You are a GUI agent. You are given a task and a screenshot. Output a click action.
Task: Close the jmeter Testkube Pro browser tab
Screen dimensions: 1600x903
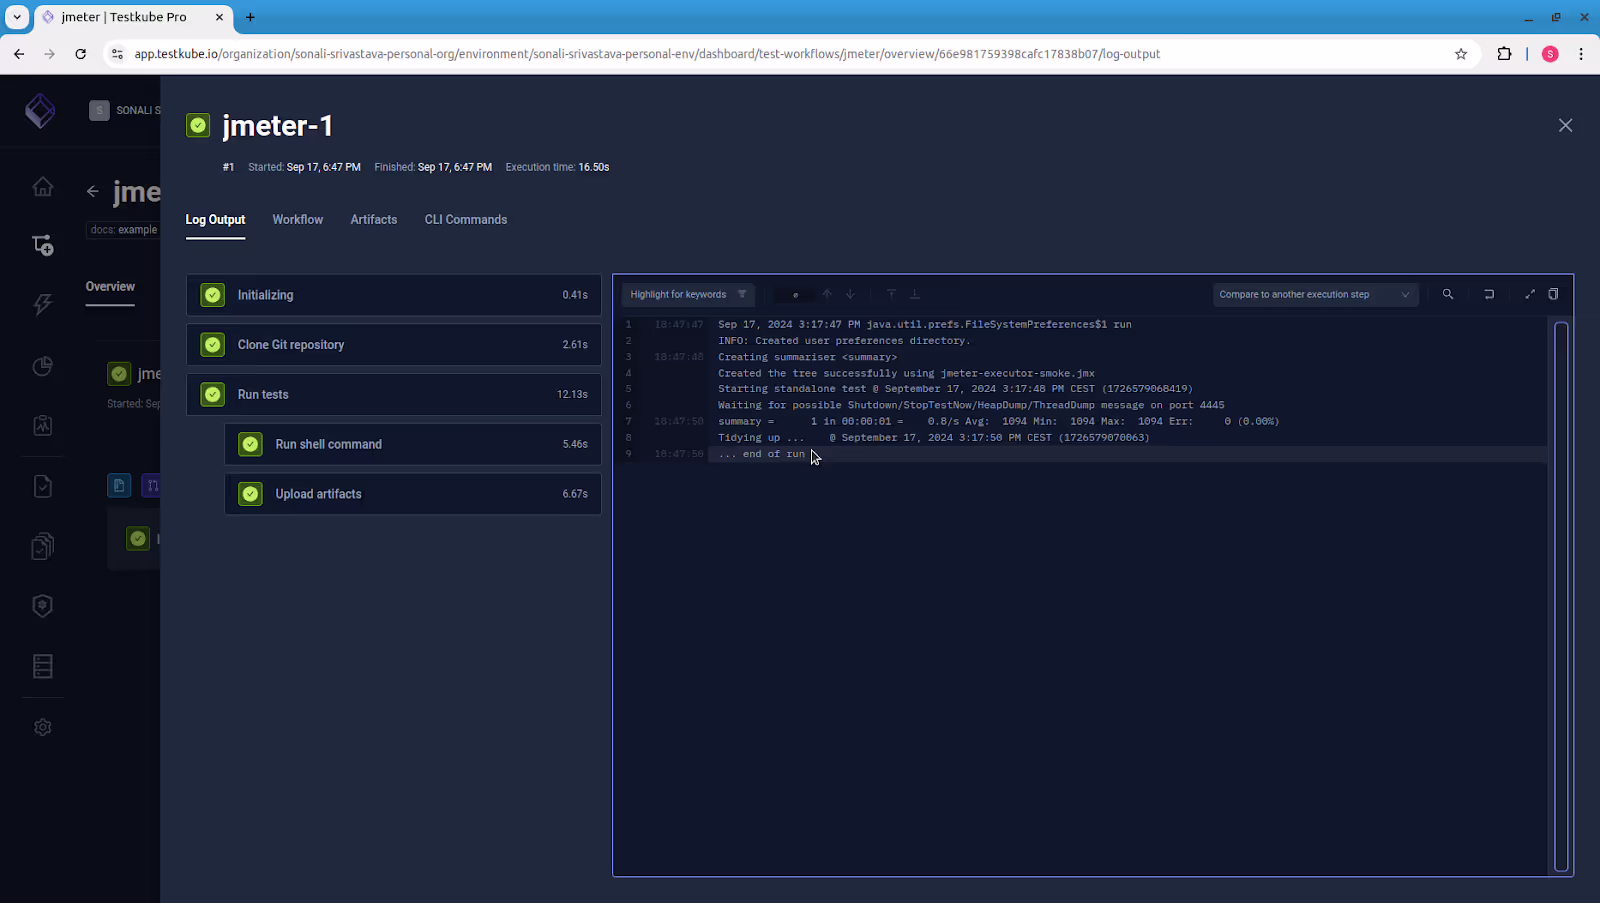click(x=219, y=17)
